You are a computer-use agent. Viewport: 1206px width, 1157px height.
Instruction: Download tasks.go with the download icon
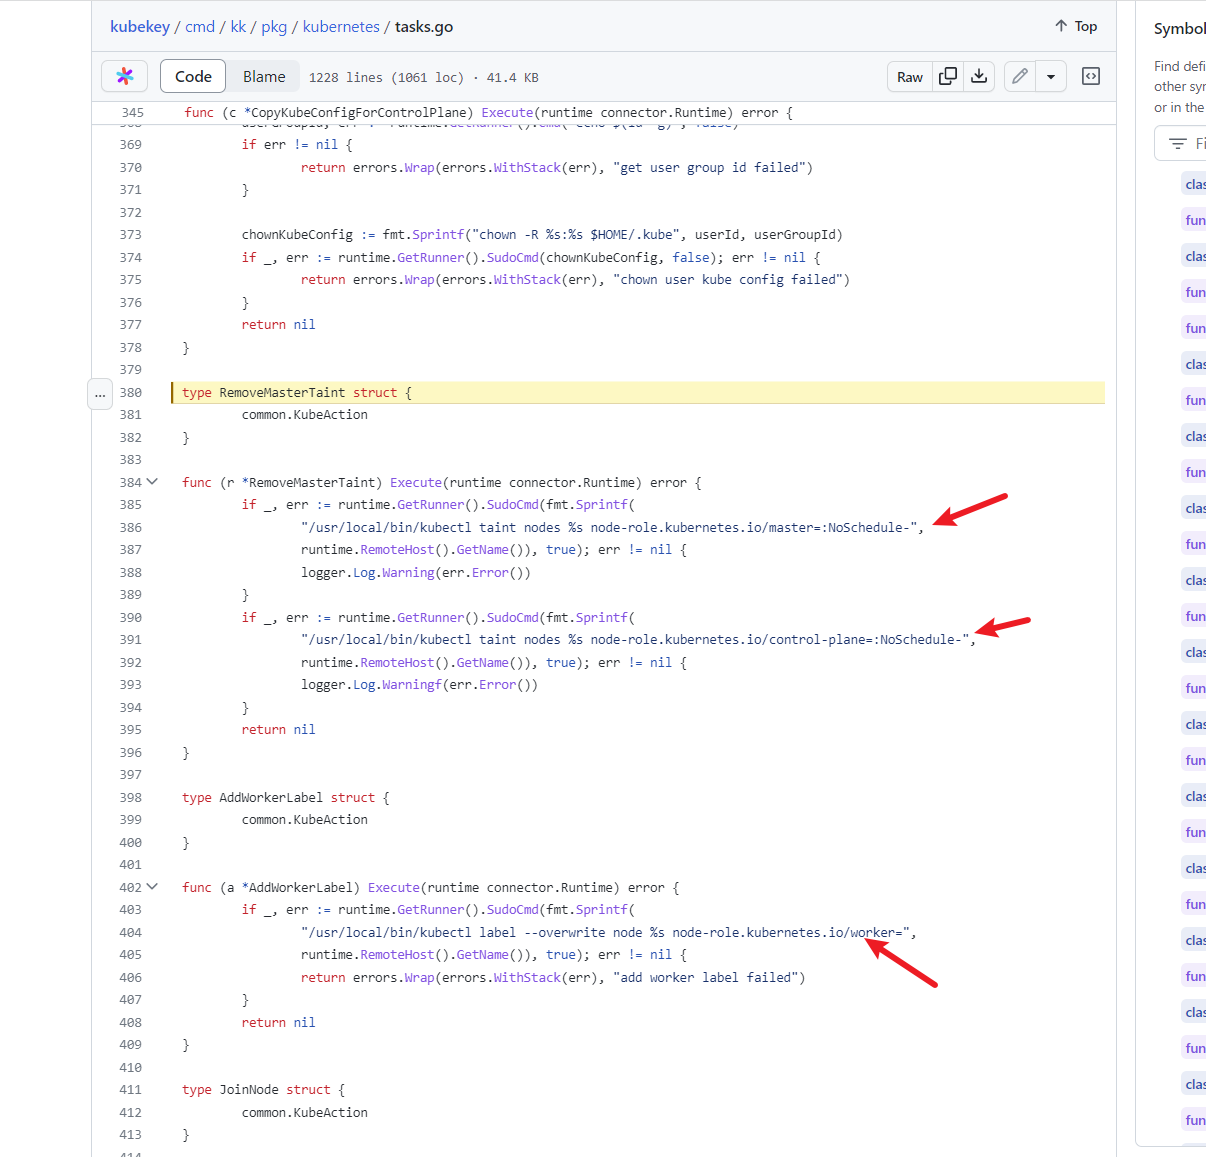pos(979,76)
